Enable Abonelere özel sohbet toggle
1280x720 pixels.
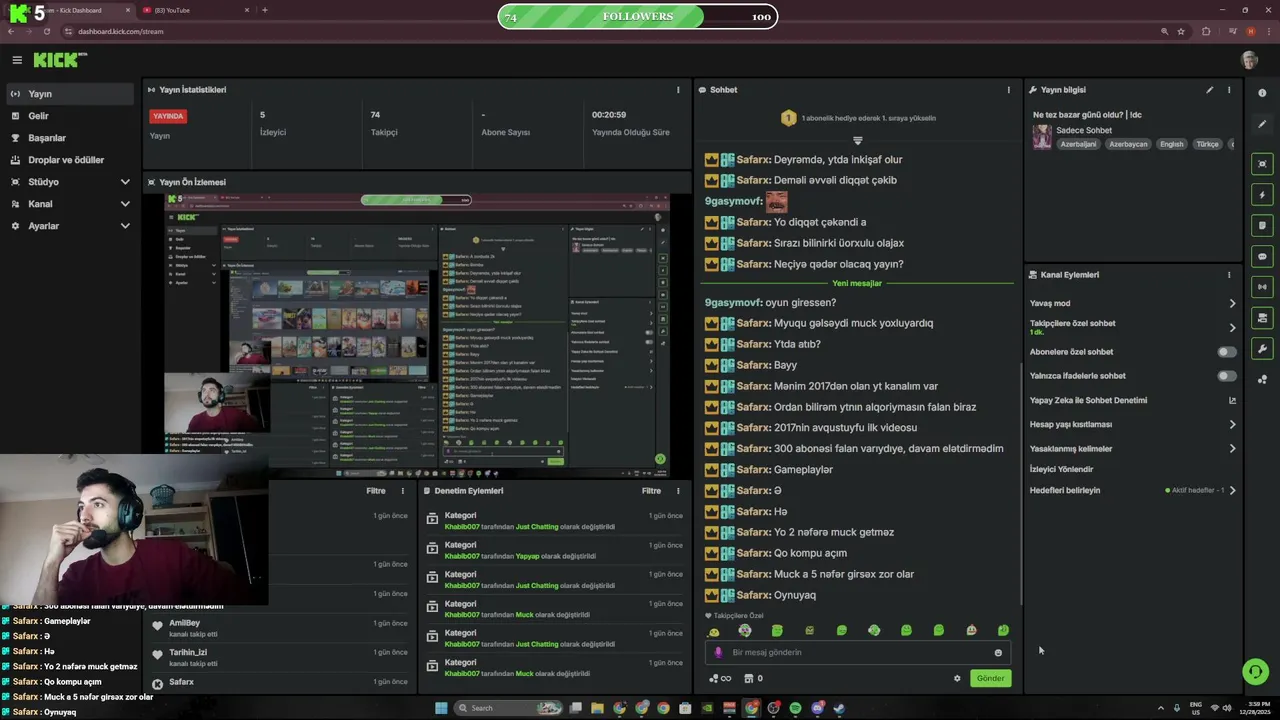click(x=1226, y=352)
